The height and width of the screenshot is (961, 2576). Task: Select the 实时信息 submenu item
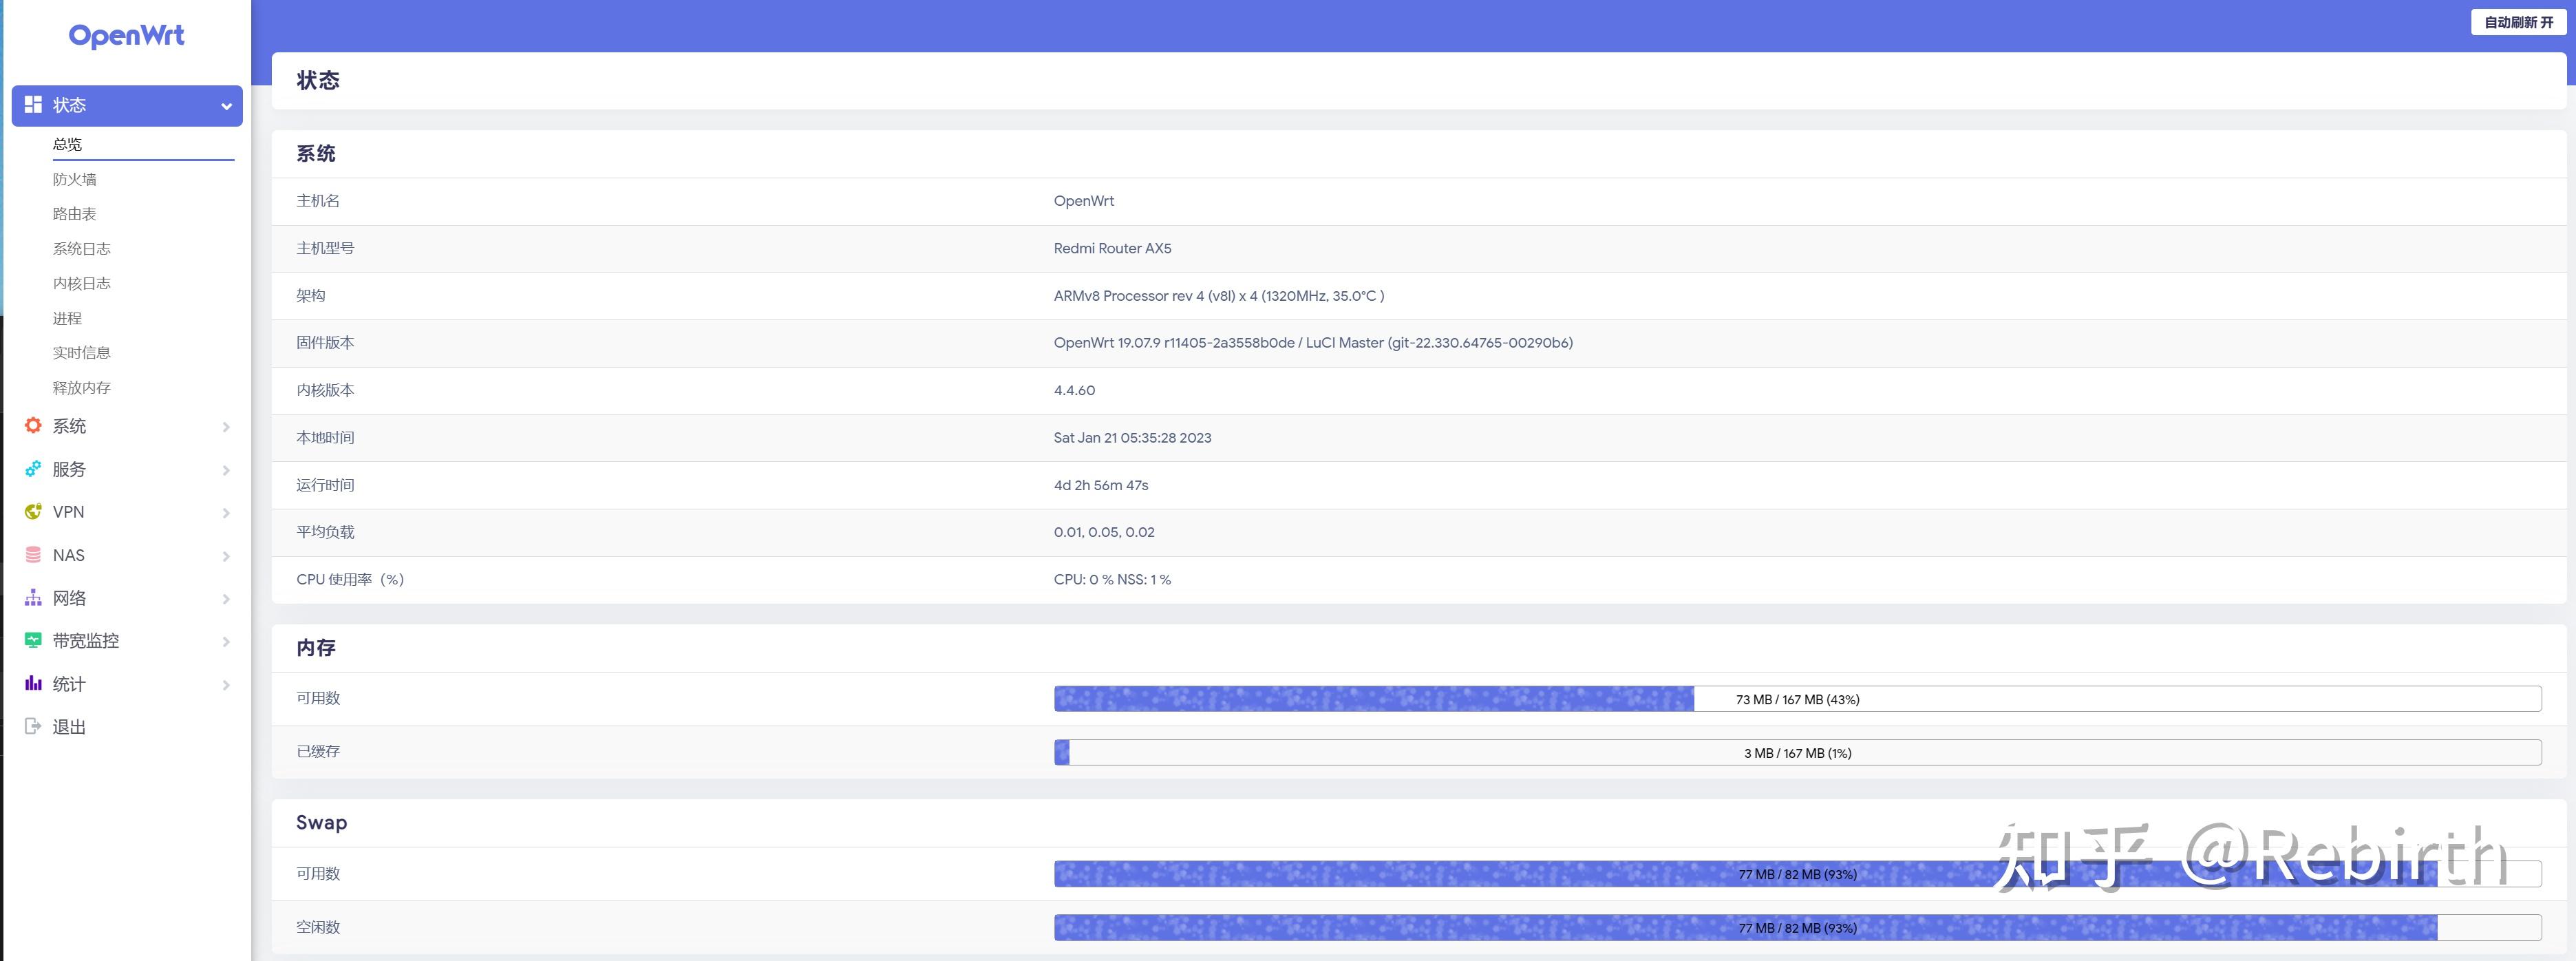(82, 353)
